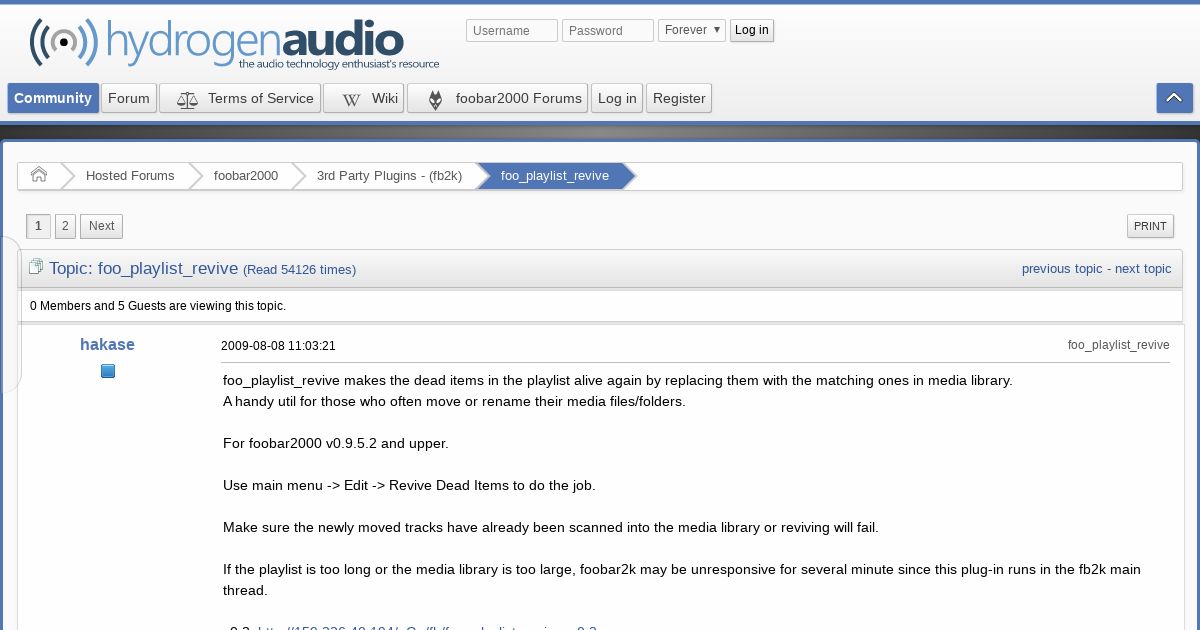Viewport: 1200px width, 630px height.
Task: Click the PRINT button
Action: (1150, 226)
